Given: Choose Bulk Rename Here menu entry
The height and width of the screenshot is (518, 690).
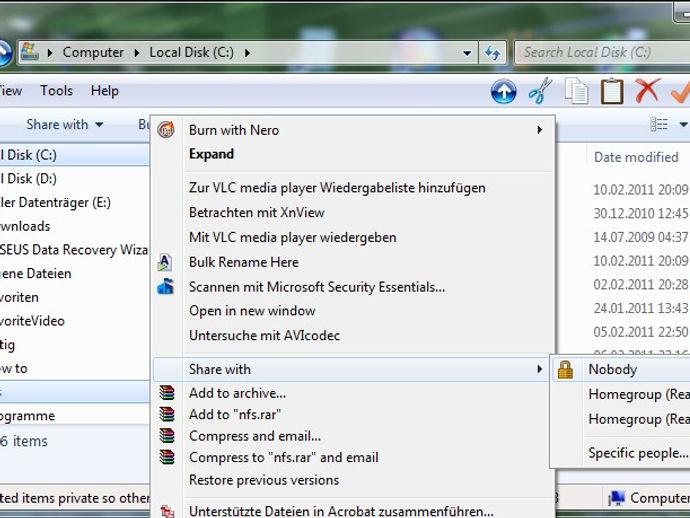Looking at the screenshot, I should (354, 262).
